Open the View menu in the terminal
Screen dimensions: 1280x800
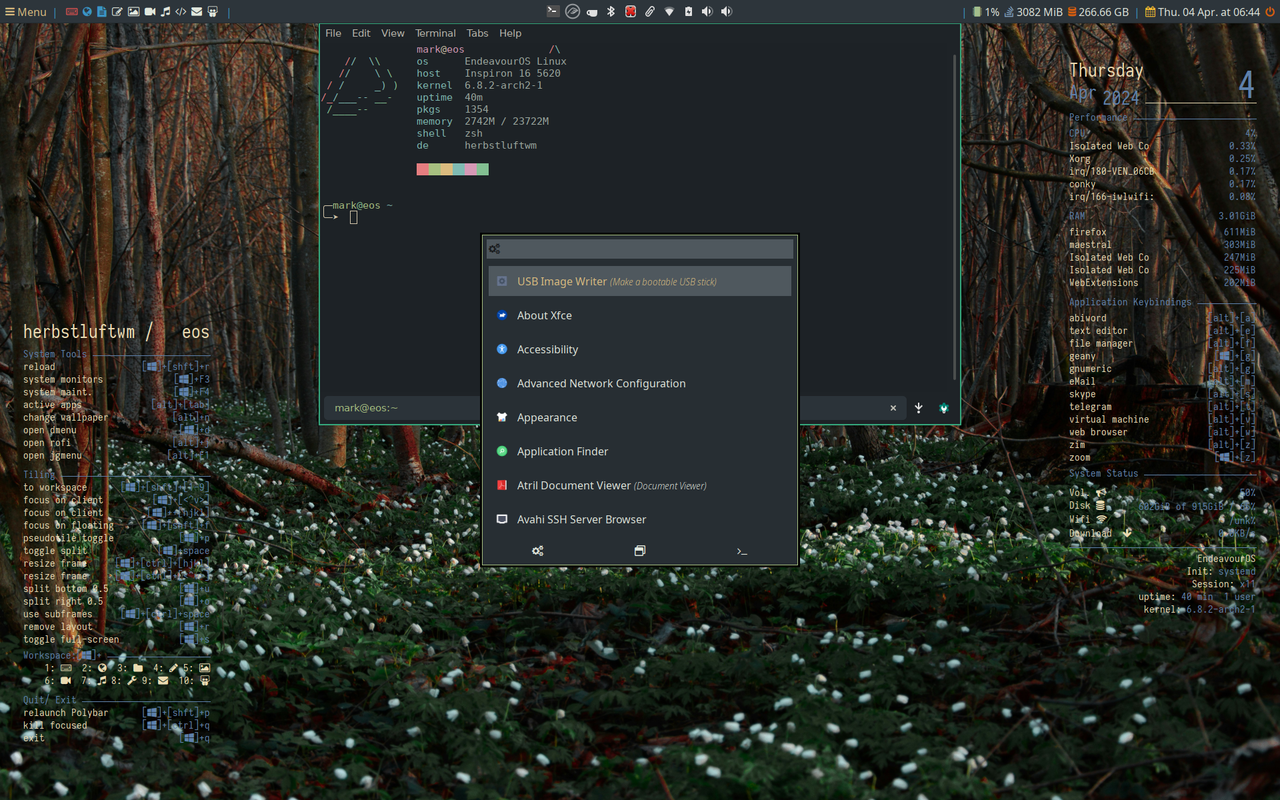(x=392, y=32)
